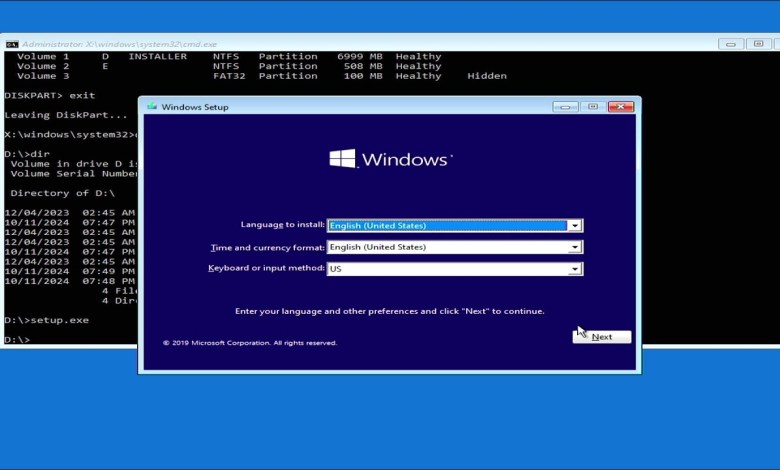
Task: Click the Microsoft Corporation copyright text
Action: pyautogui.click(x=250, y=343)
